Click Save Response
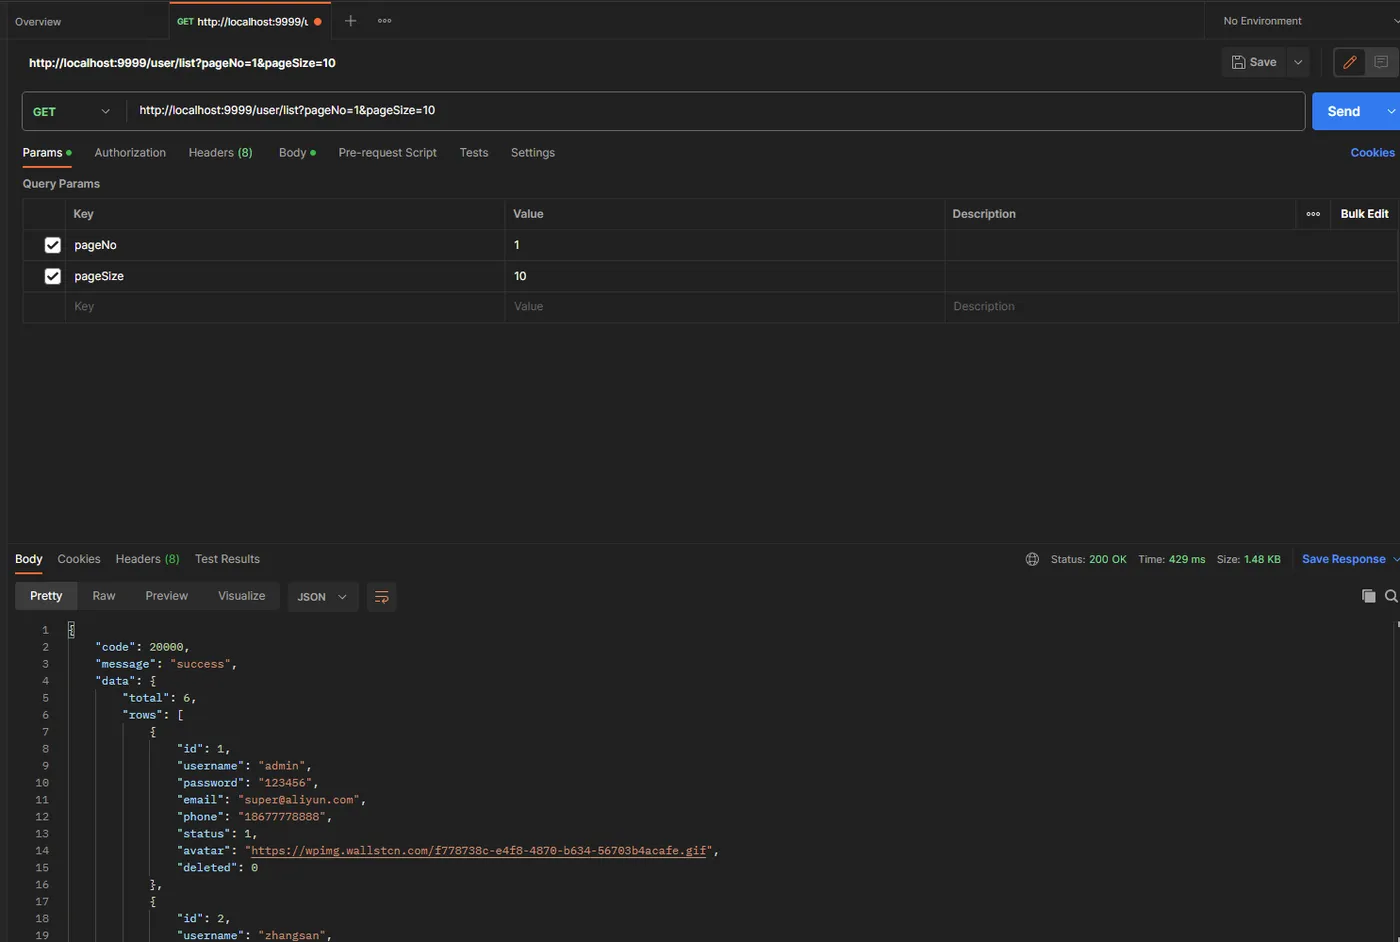1400x942 pixels. click(1343, 559)
